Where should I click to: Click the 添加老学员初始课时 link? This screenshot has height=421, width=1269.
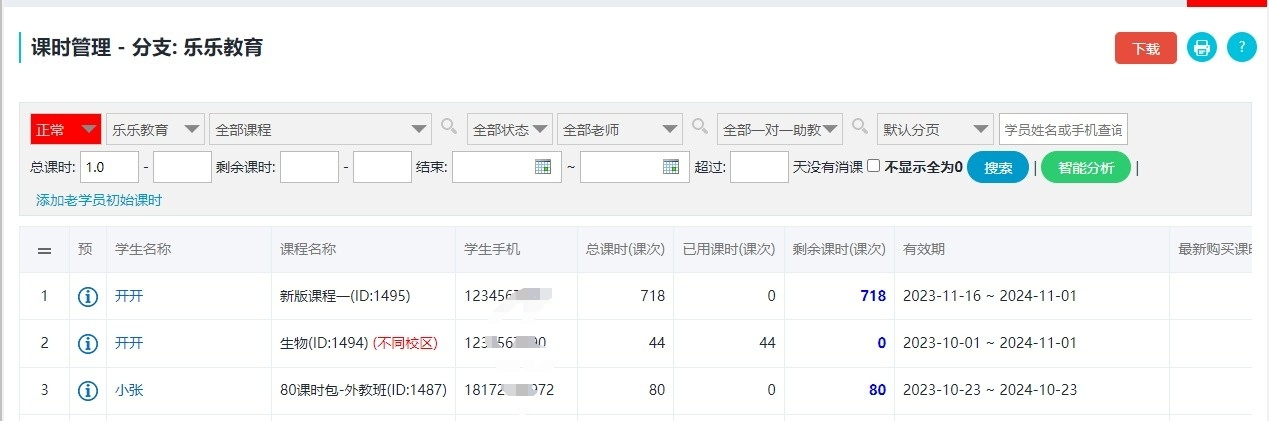(99, 200)
